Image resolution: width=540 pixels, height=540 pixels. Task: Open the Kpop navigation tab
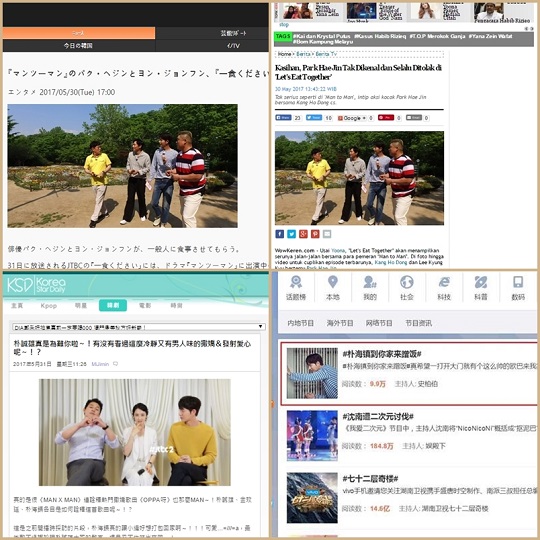click(49, 305)
